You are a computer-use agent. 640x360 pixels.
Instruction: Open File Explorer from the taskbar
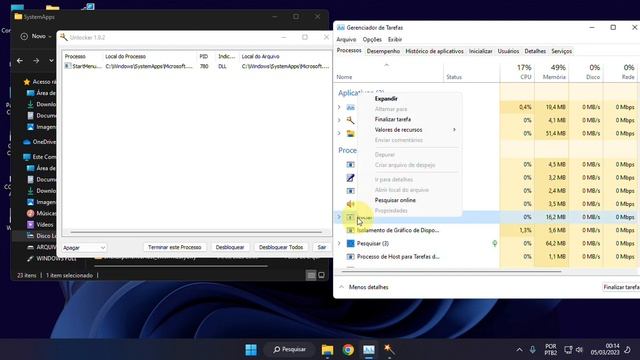[327, 350]
